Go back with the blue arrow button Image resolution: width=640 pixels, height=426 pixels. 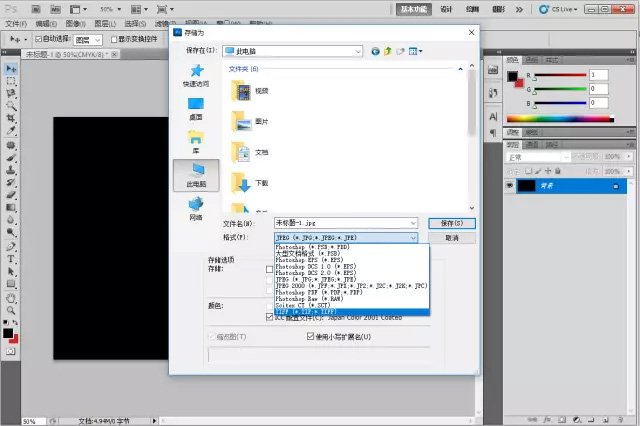click(375, 50)
